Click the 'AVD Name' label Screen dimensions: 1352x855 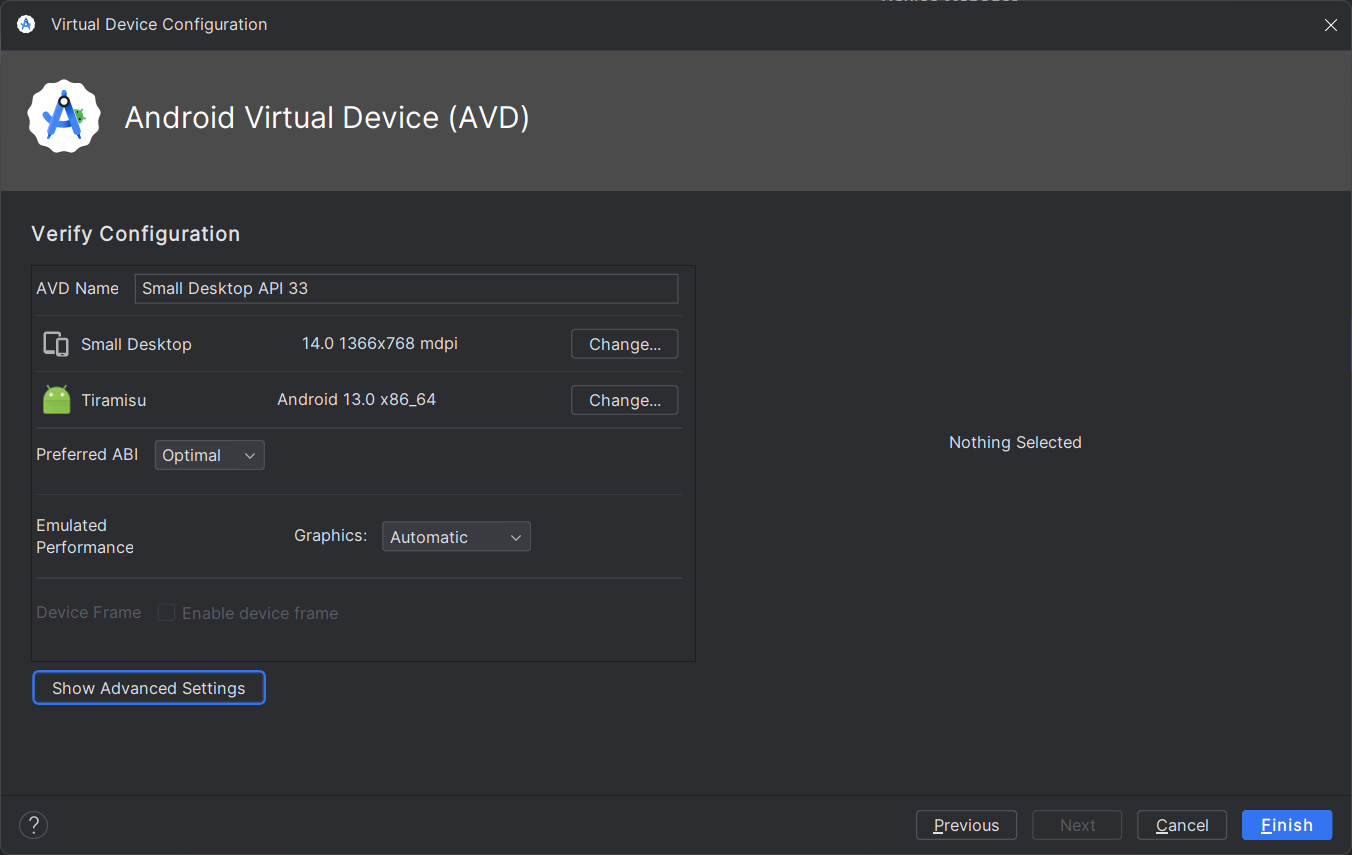[77, 288]
